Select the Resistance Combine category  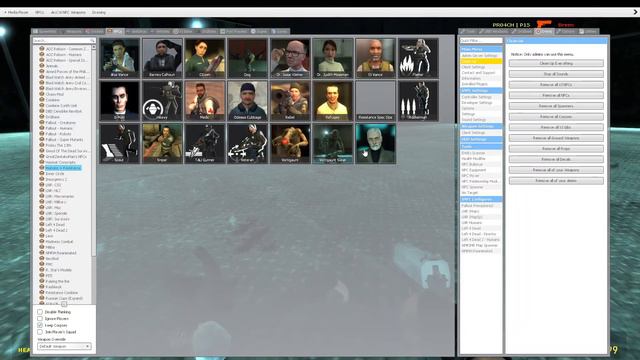[61, 293]
